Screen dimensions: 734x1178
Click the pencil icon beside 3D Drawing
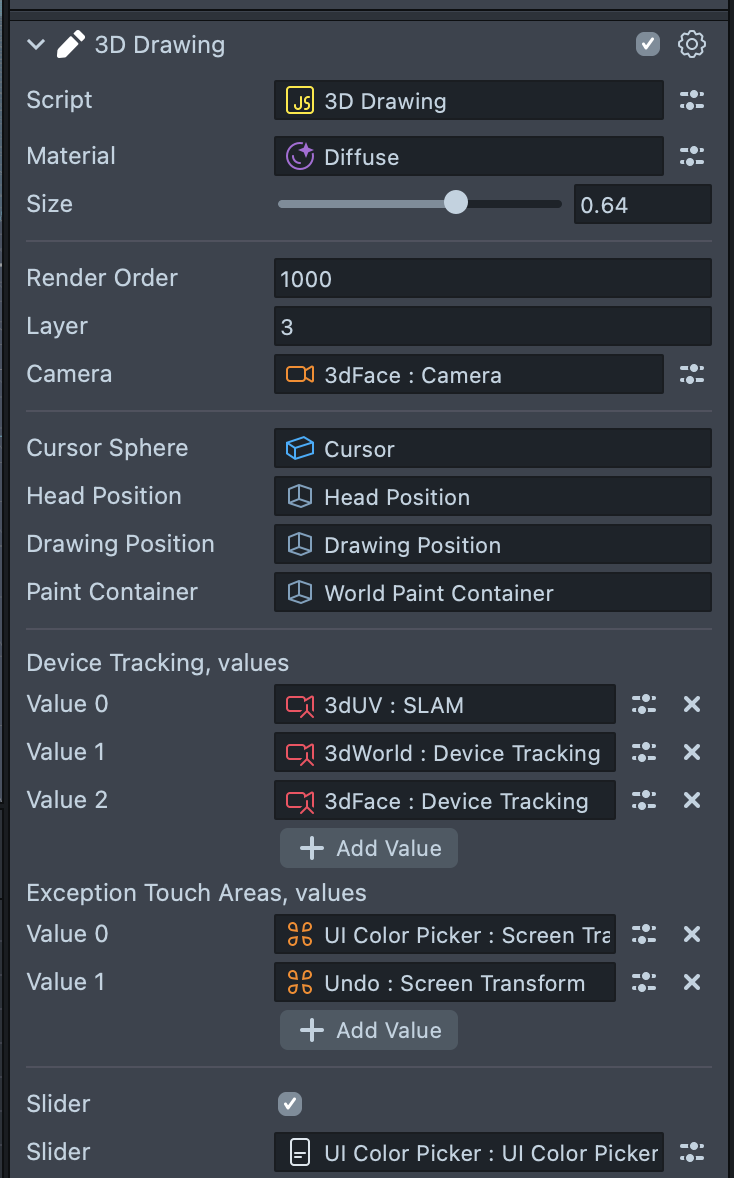[x=70, y=44]
